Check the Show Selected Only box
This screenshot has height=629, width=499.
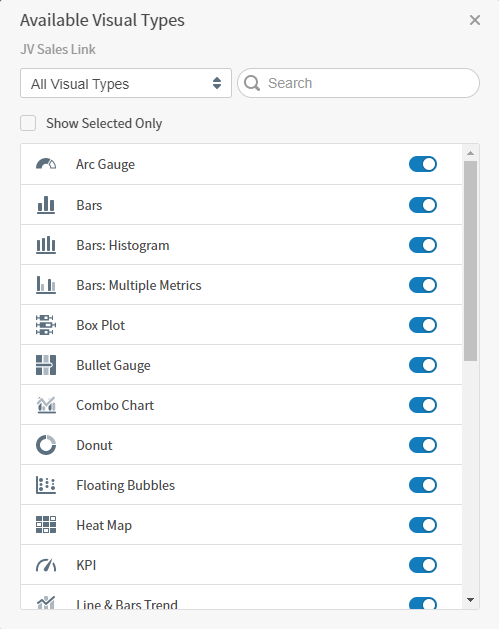[28, 123]
